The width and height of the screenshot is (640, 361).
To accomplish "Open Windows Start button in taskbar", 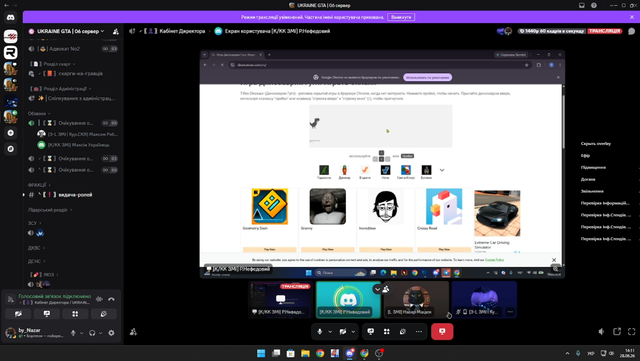I will [x=261, y=353].
